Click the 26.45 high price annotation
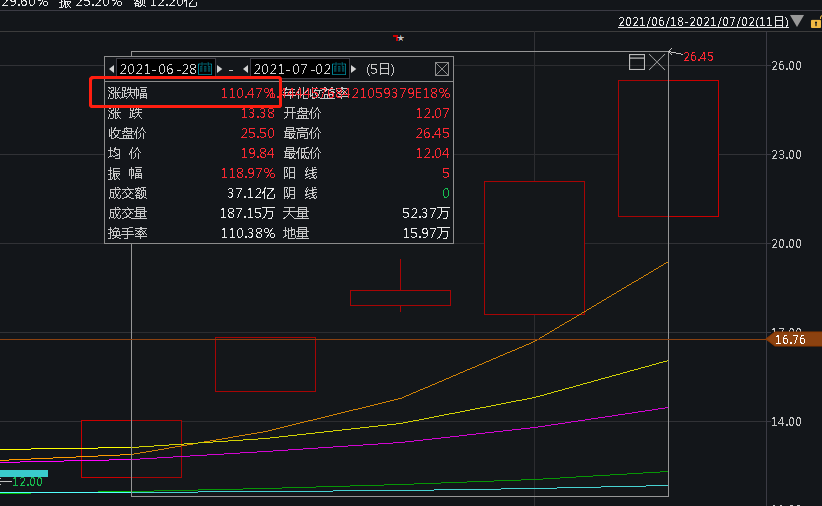This screenshot has width=822, height=506. click(697, 56)
